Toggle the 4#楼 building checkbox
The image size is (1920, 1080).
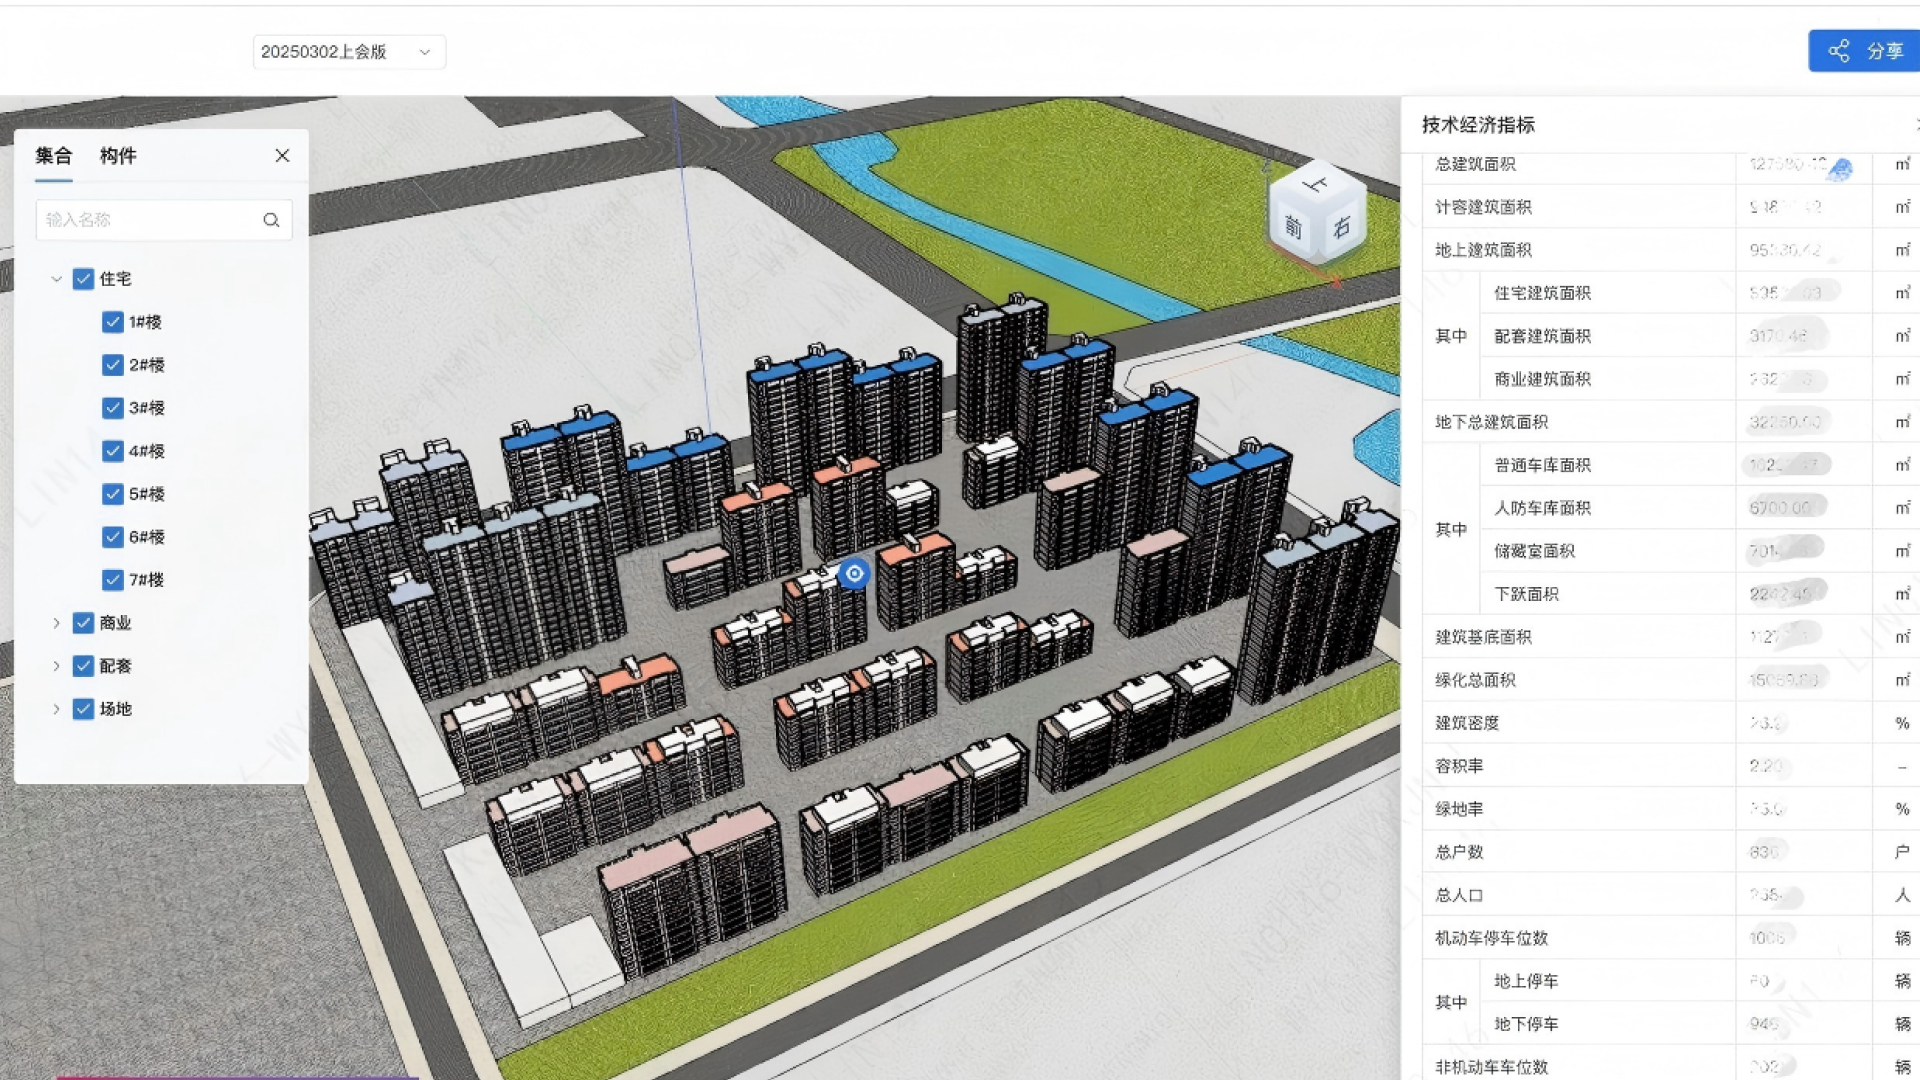[113, 451]
